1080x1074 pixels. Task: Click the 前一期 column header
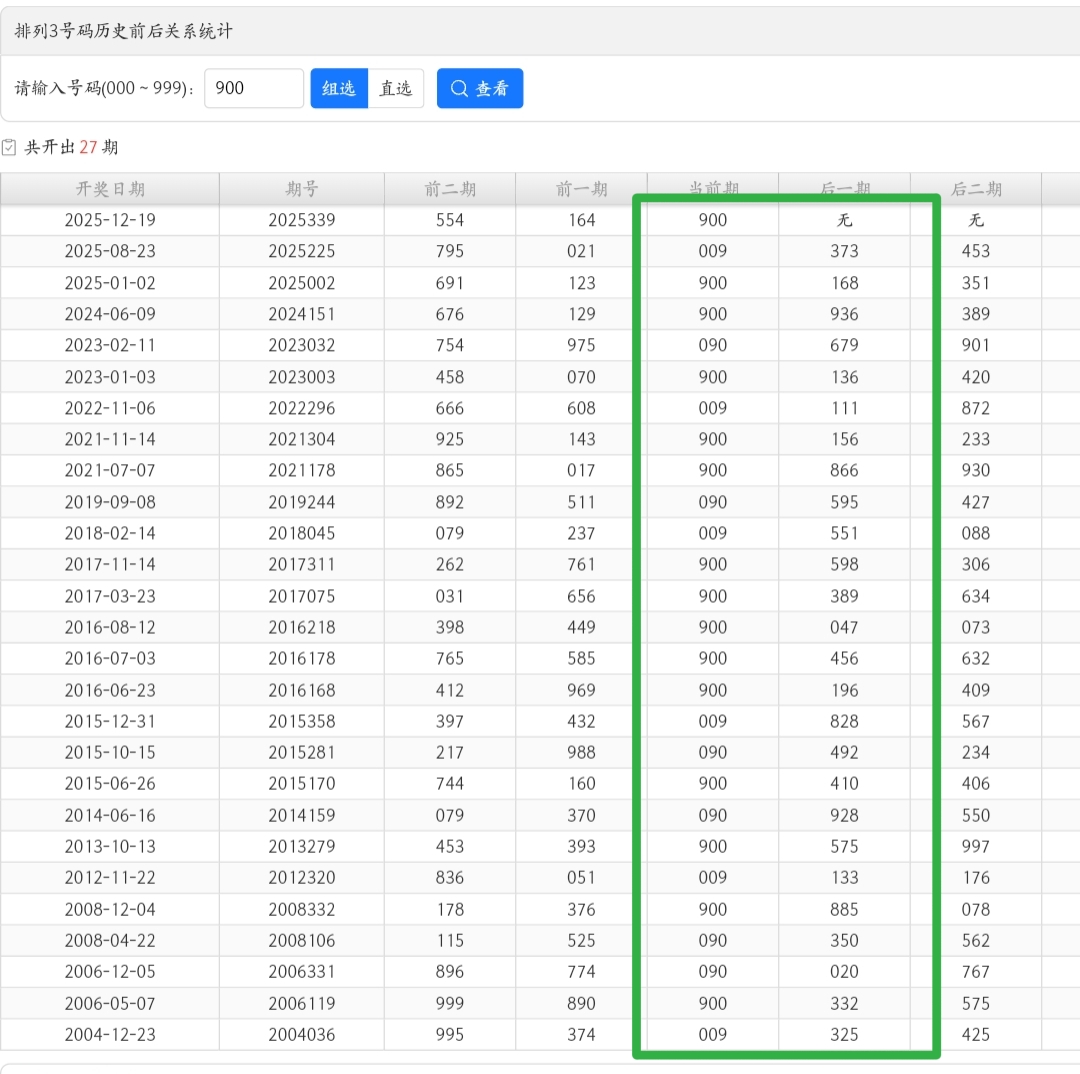(x=581, y=189)
